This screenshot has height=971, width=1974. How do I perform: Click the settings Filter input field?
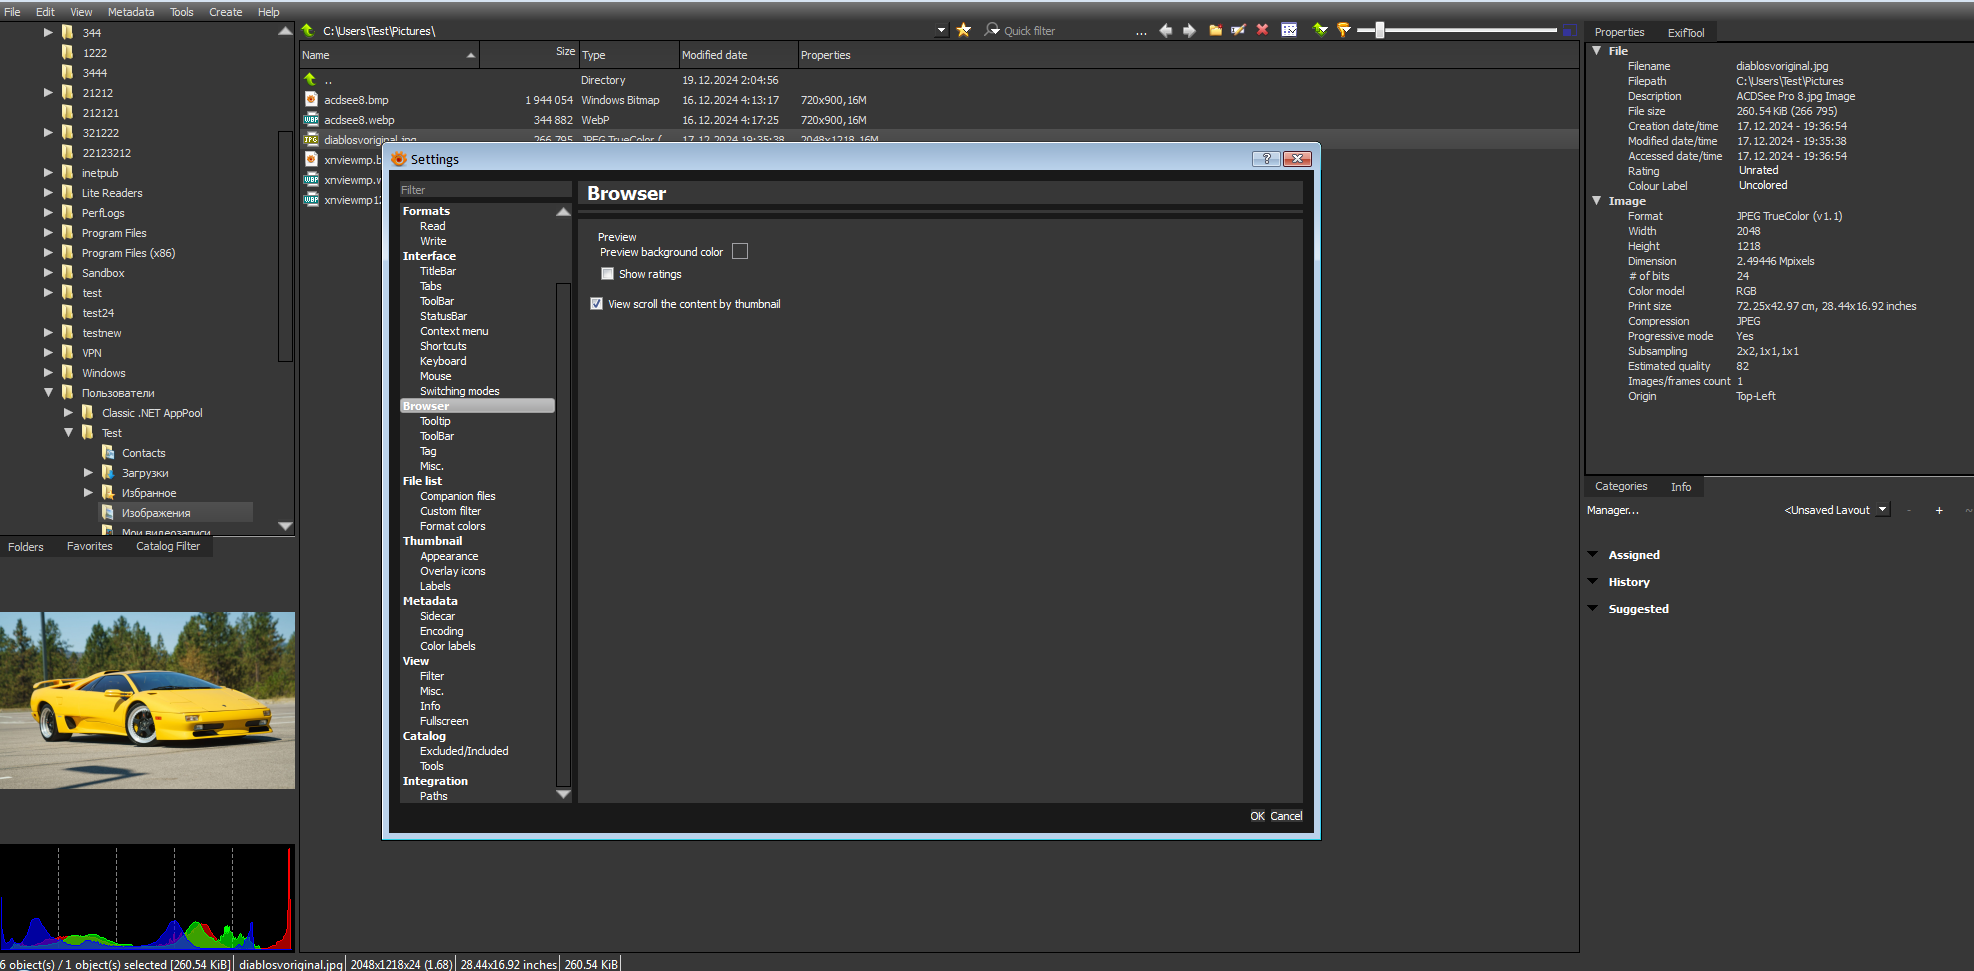(485, 190)
